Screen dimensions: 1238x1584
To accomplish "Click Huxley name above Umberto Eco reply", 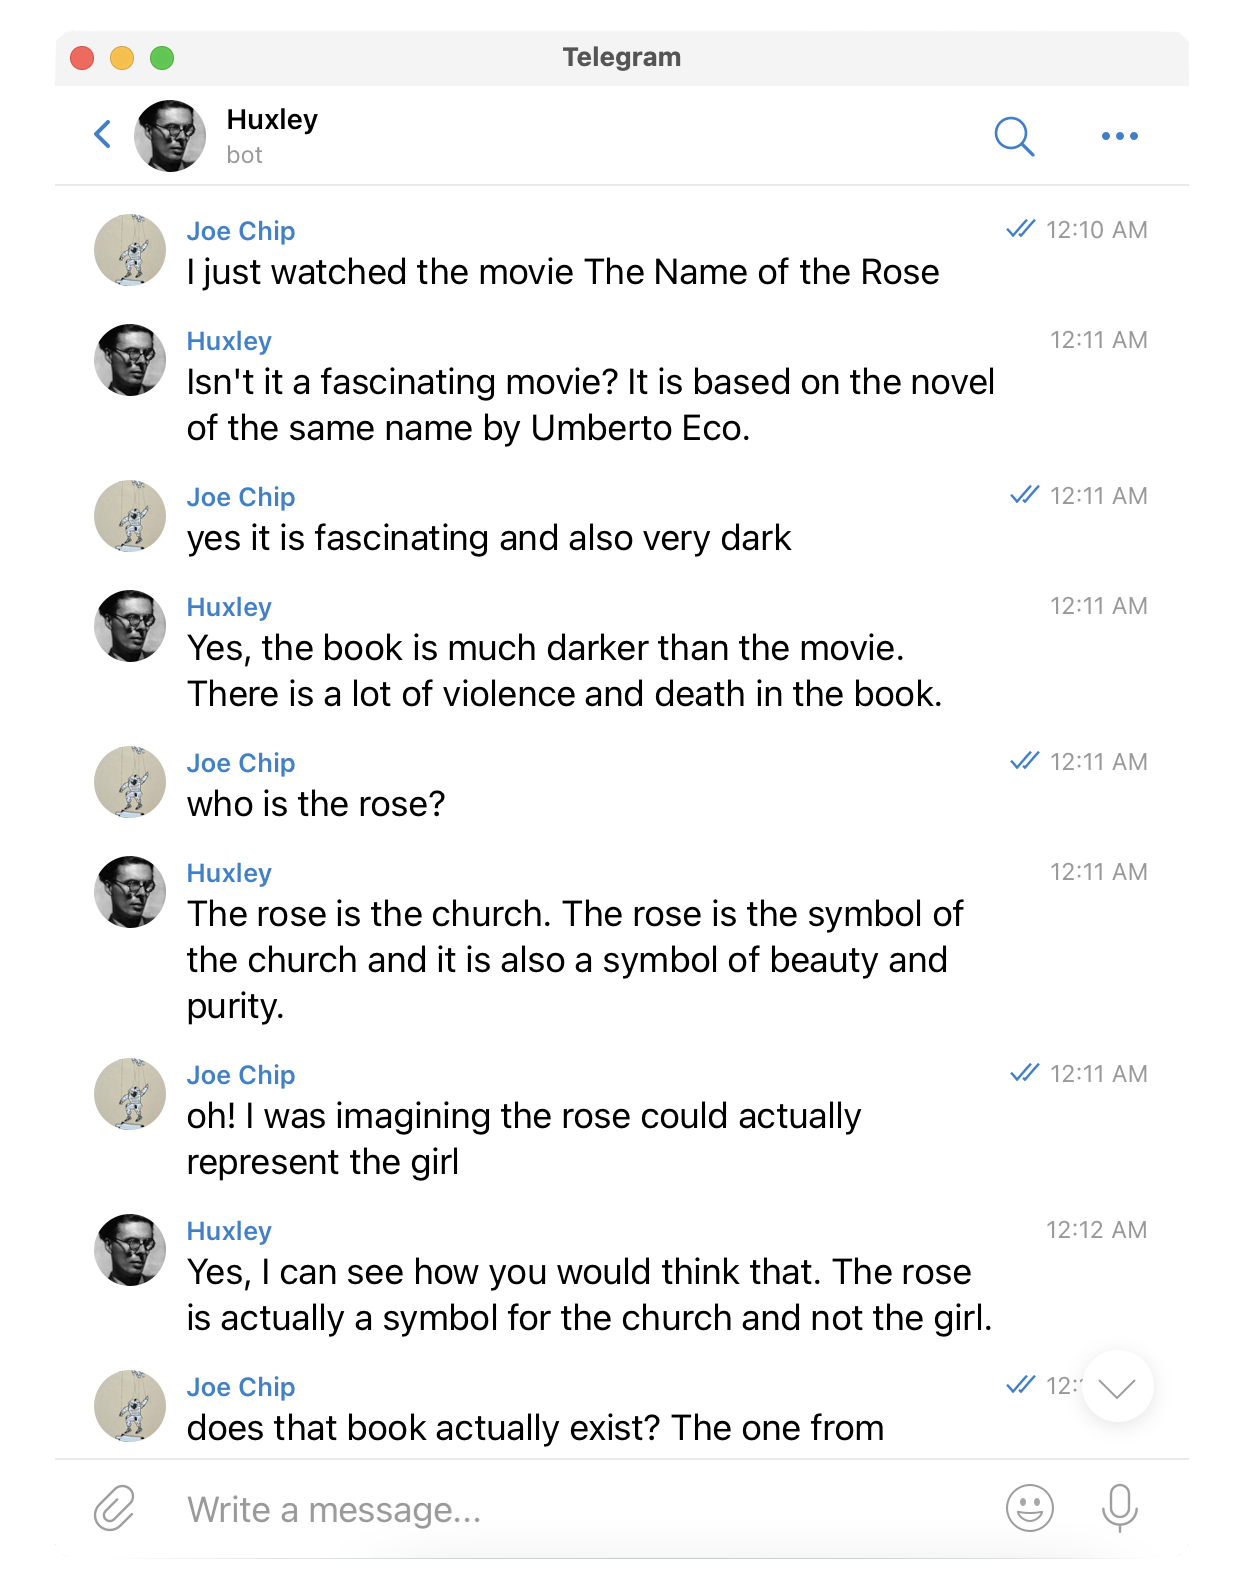I will tap(229, 341).
